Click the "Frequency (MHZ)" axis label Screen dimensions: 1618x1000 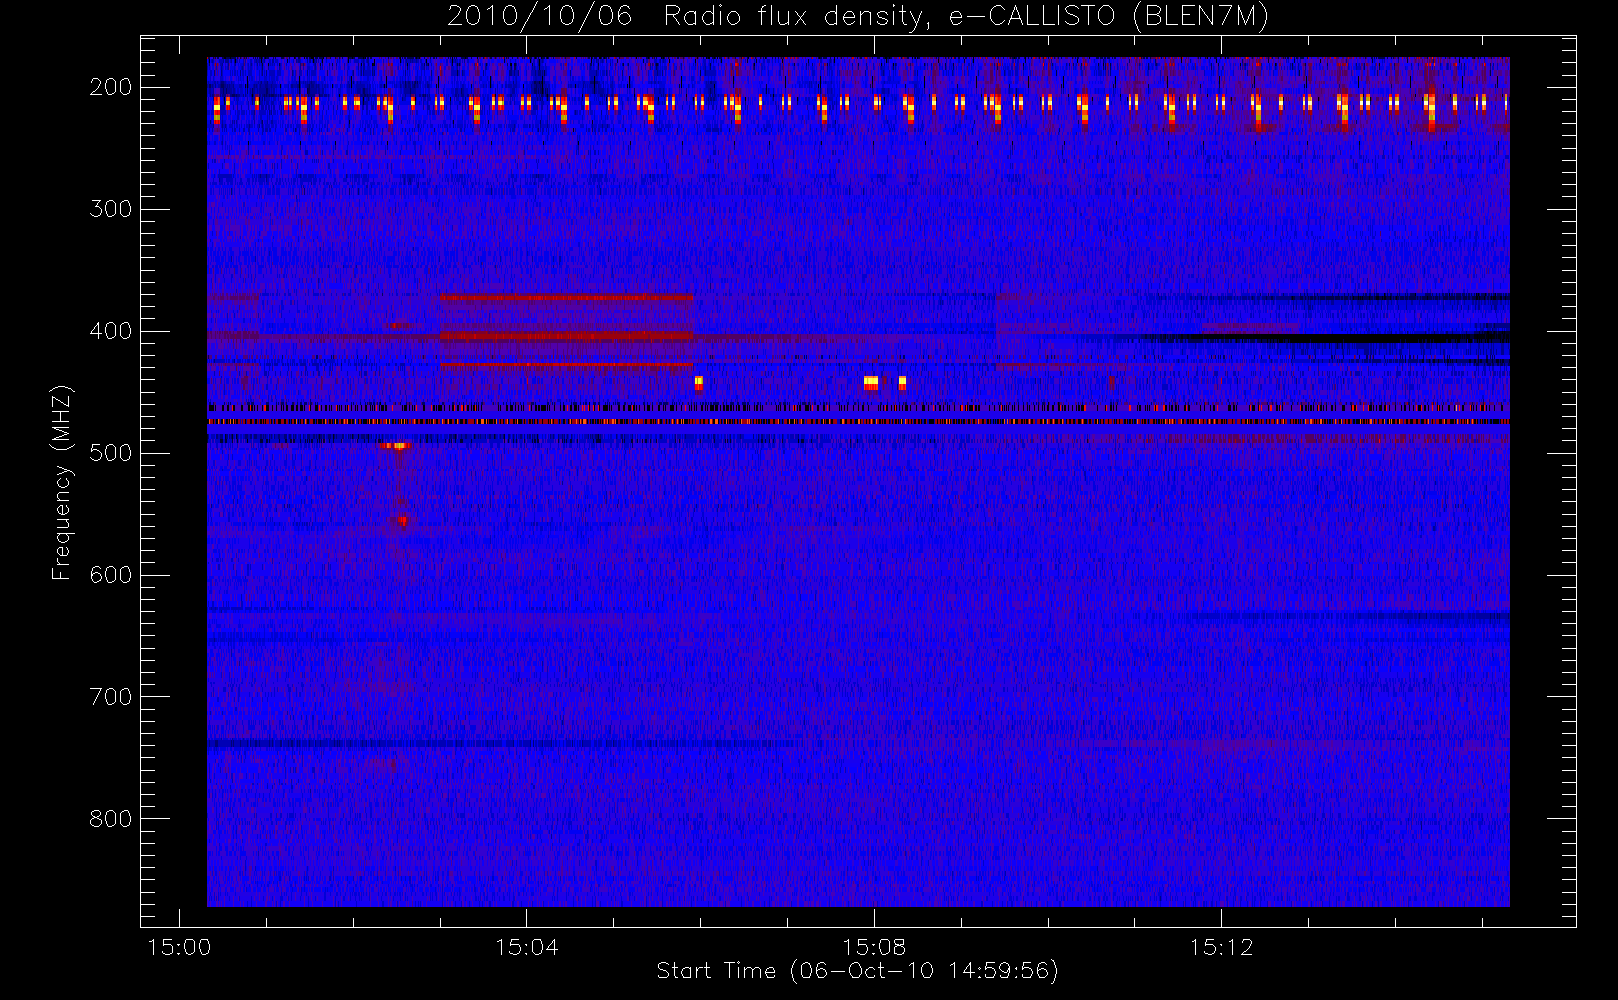(x=62, y=483)
